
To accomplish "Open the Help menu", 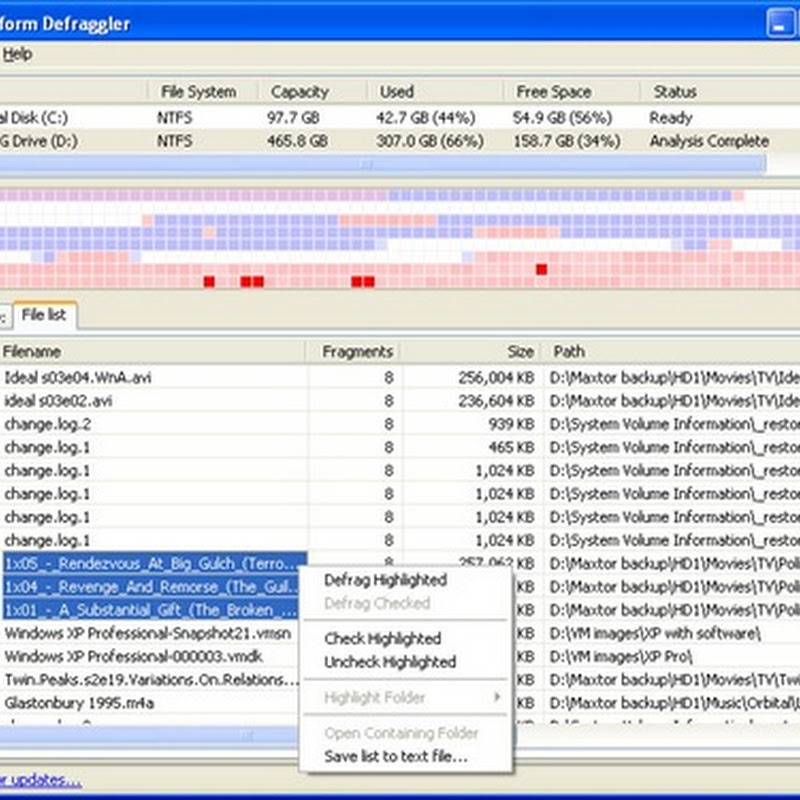I will [x=17, y=54].
